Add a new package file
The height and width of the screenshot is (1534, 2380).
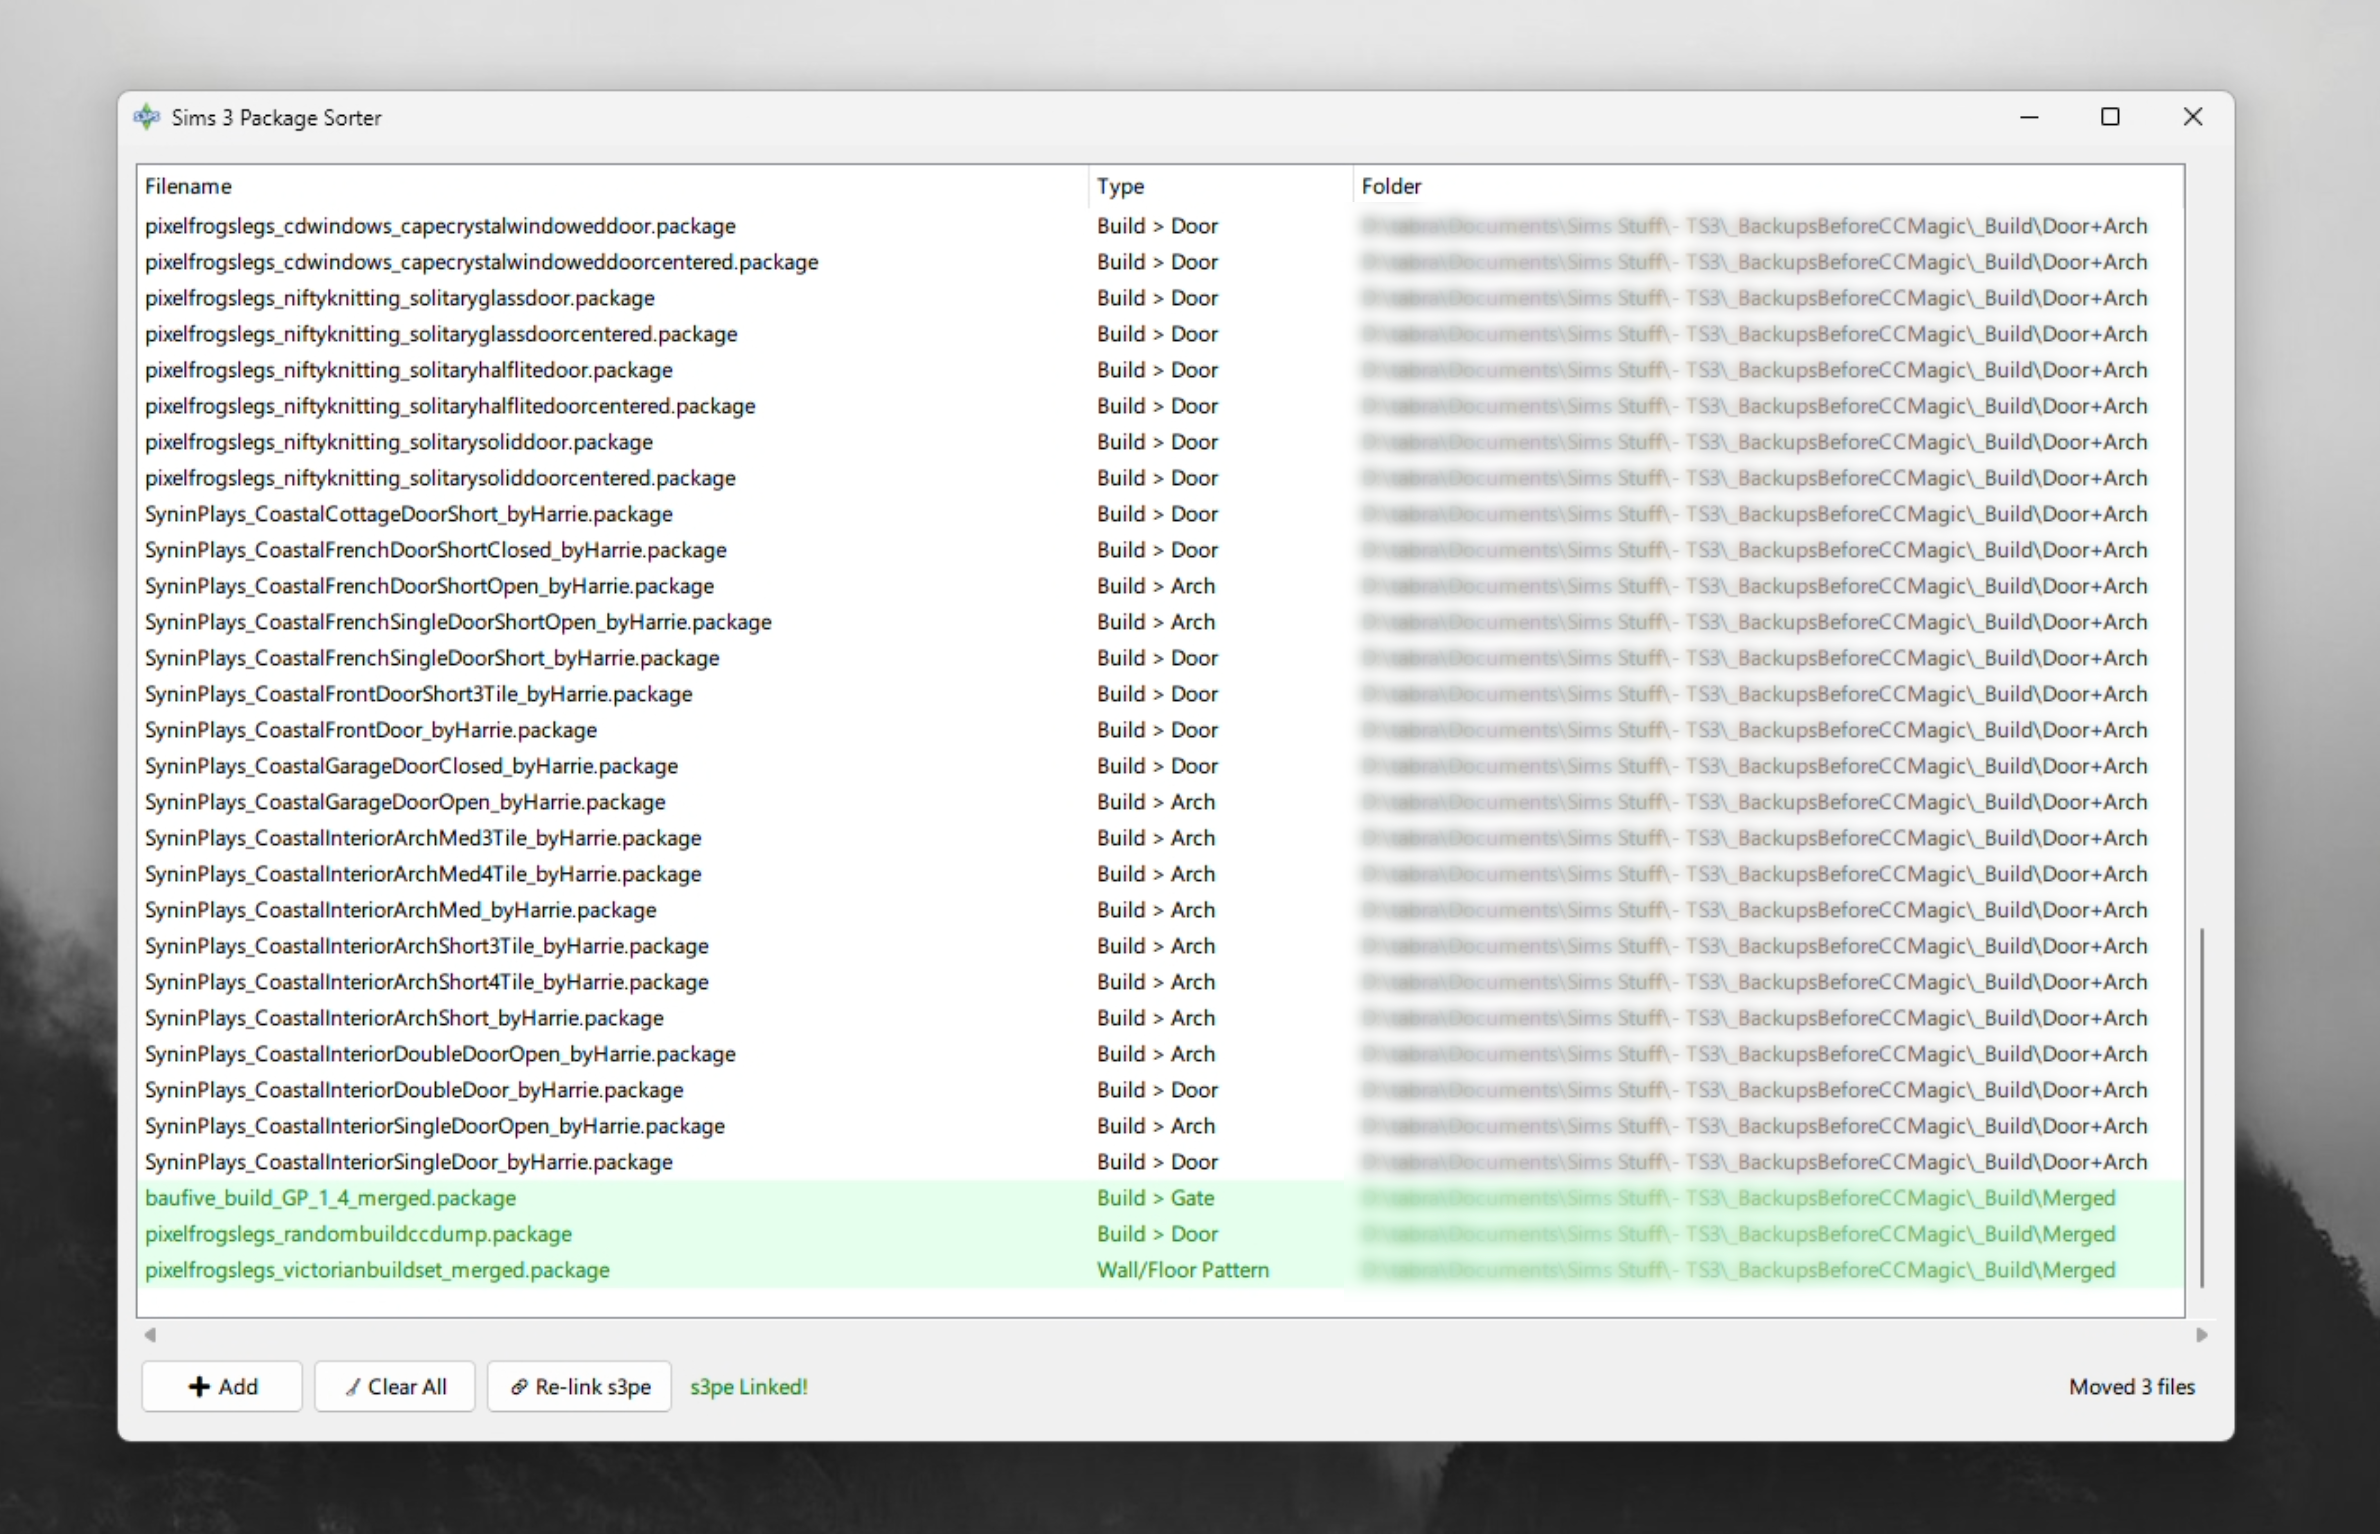click(221, 1386)
